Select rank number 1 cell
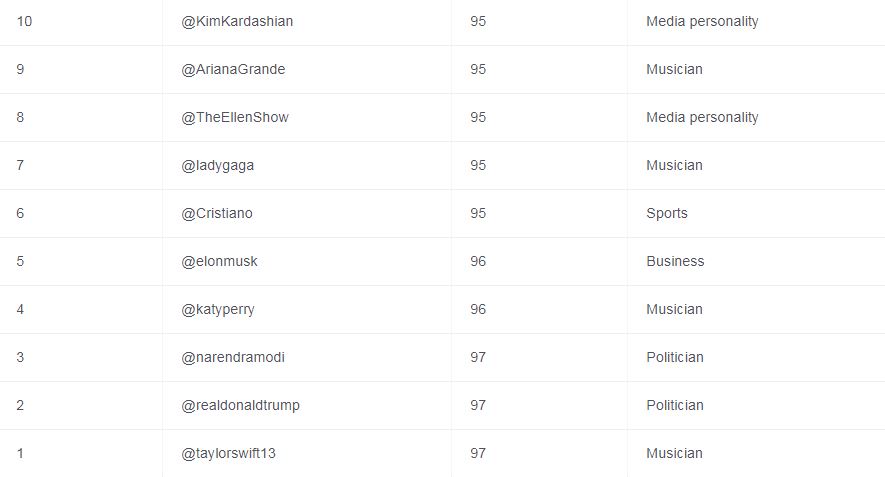885x477 pixels. tap(20, 453)
